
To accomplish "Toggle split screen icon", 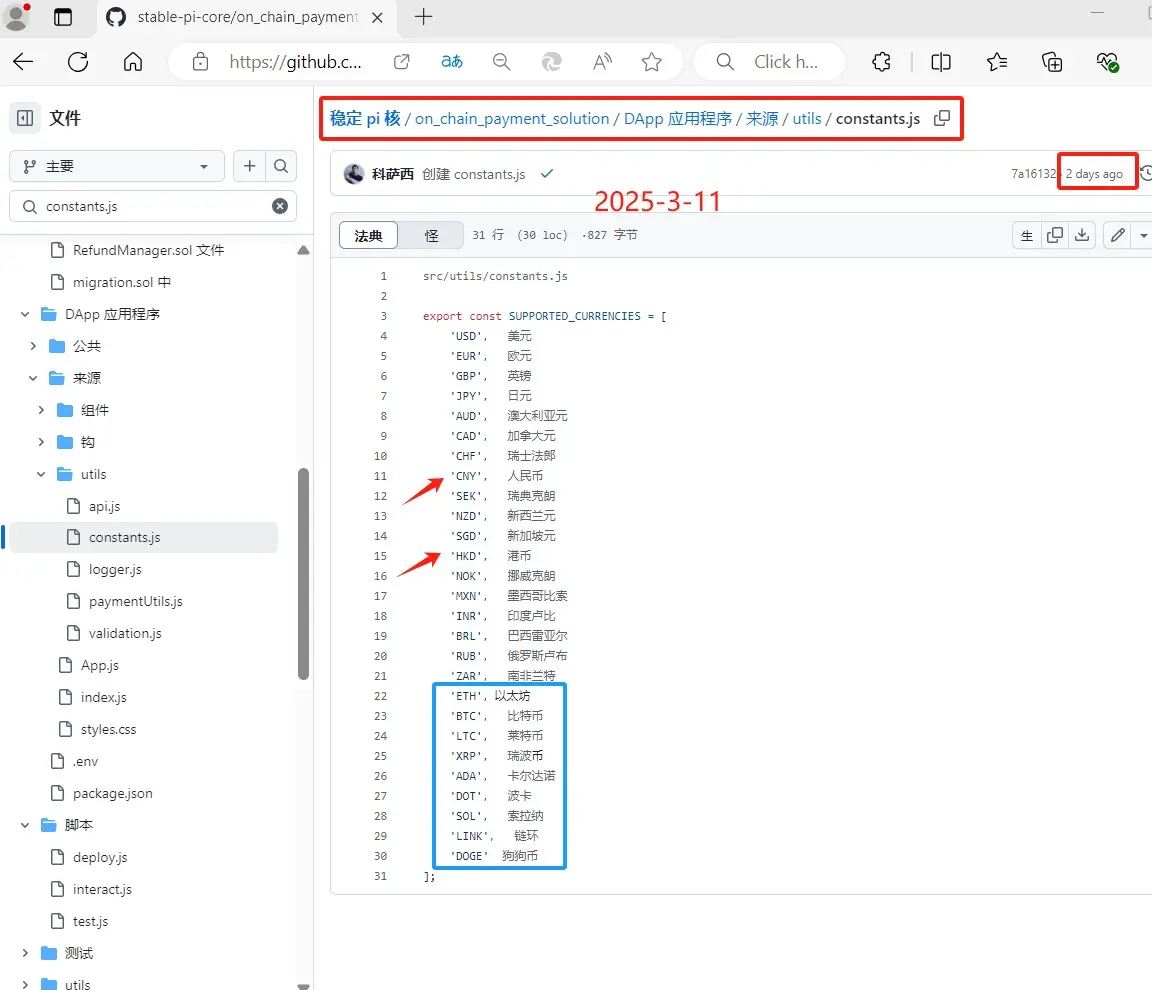I will click(x=941, y=62).
